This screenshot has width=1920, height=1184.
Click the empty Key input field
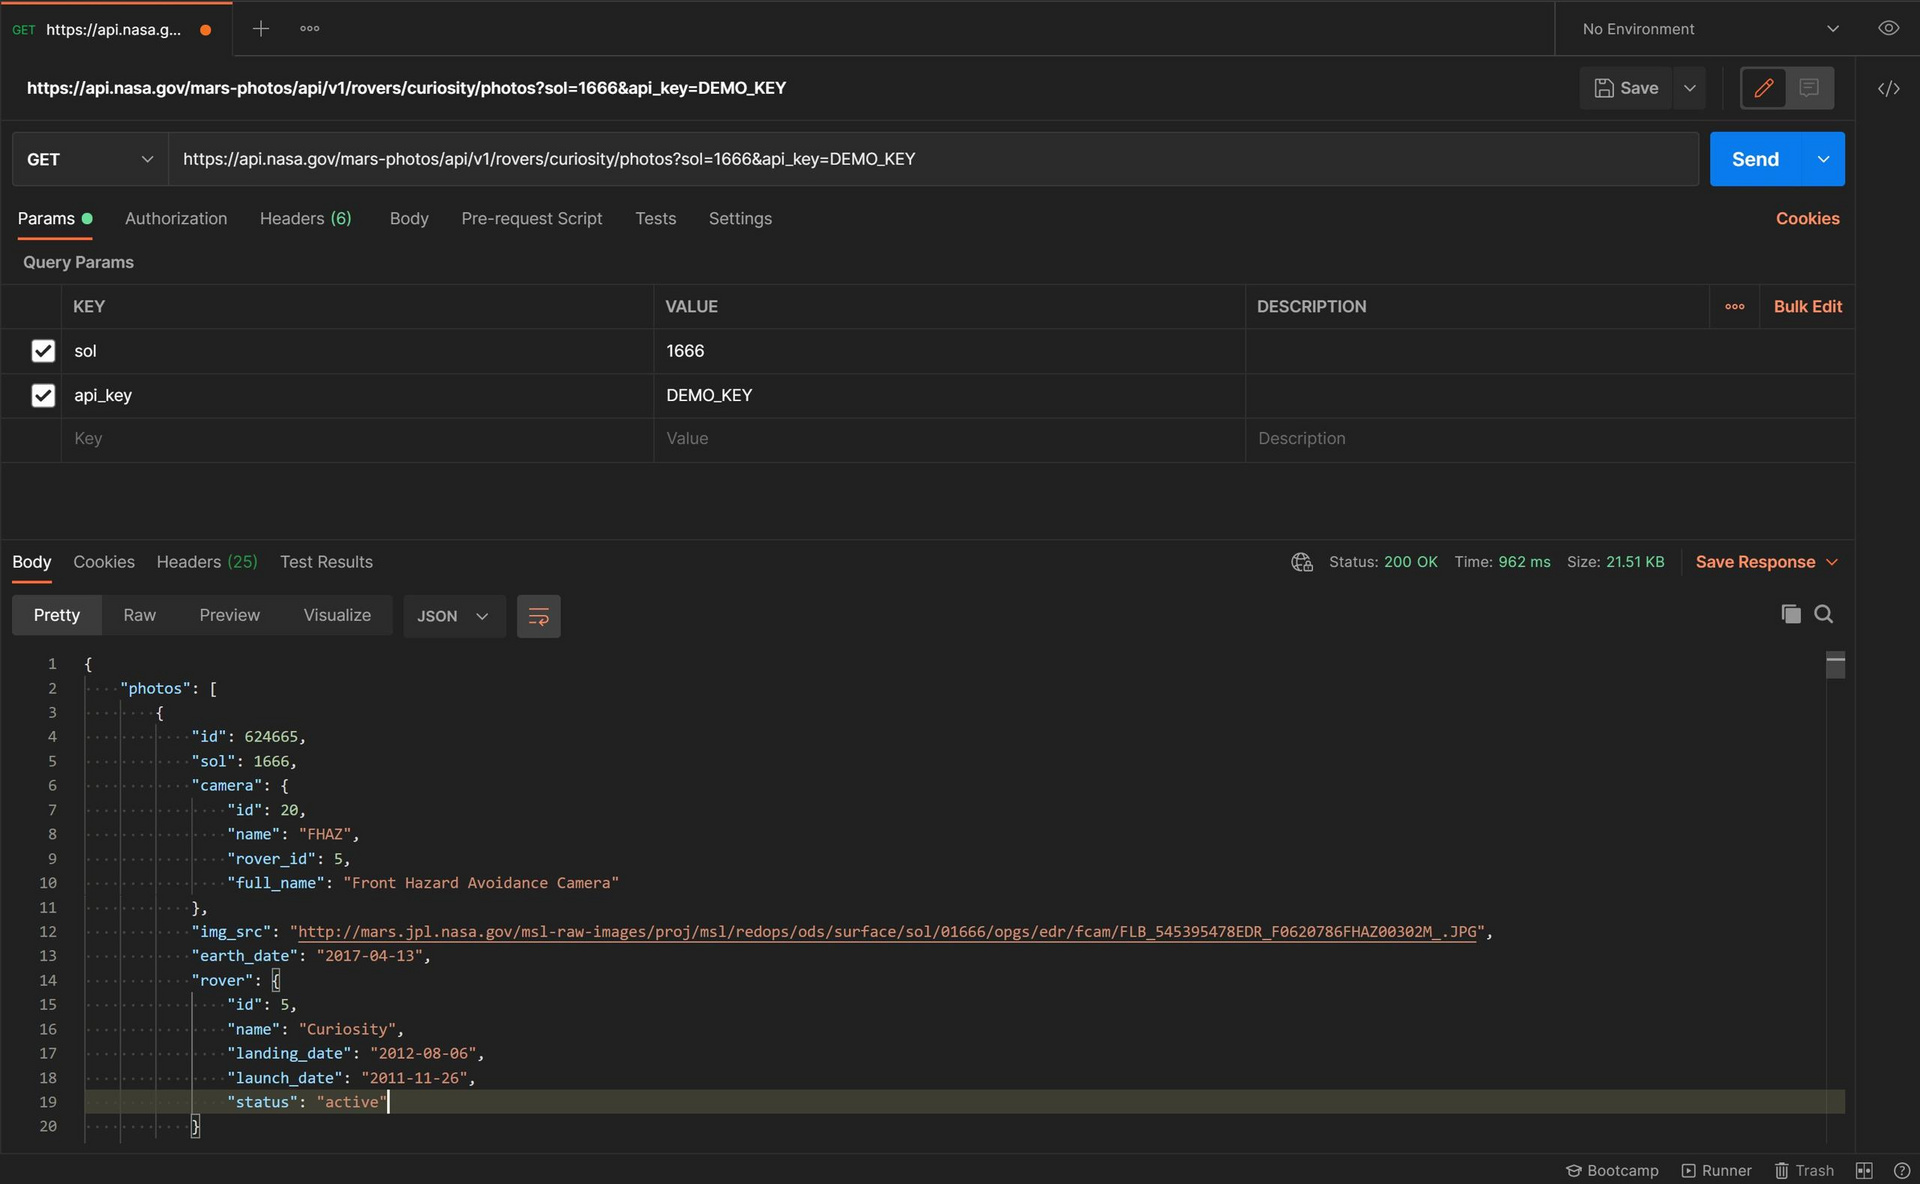(358, 439)
